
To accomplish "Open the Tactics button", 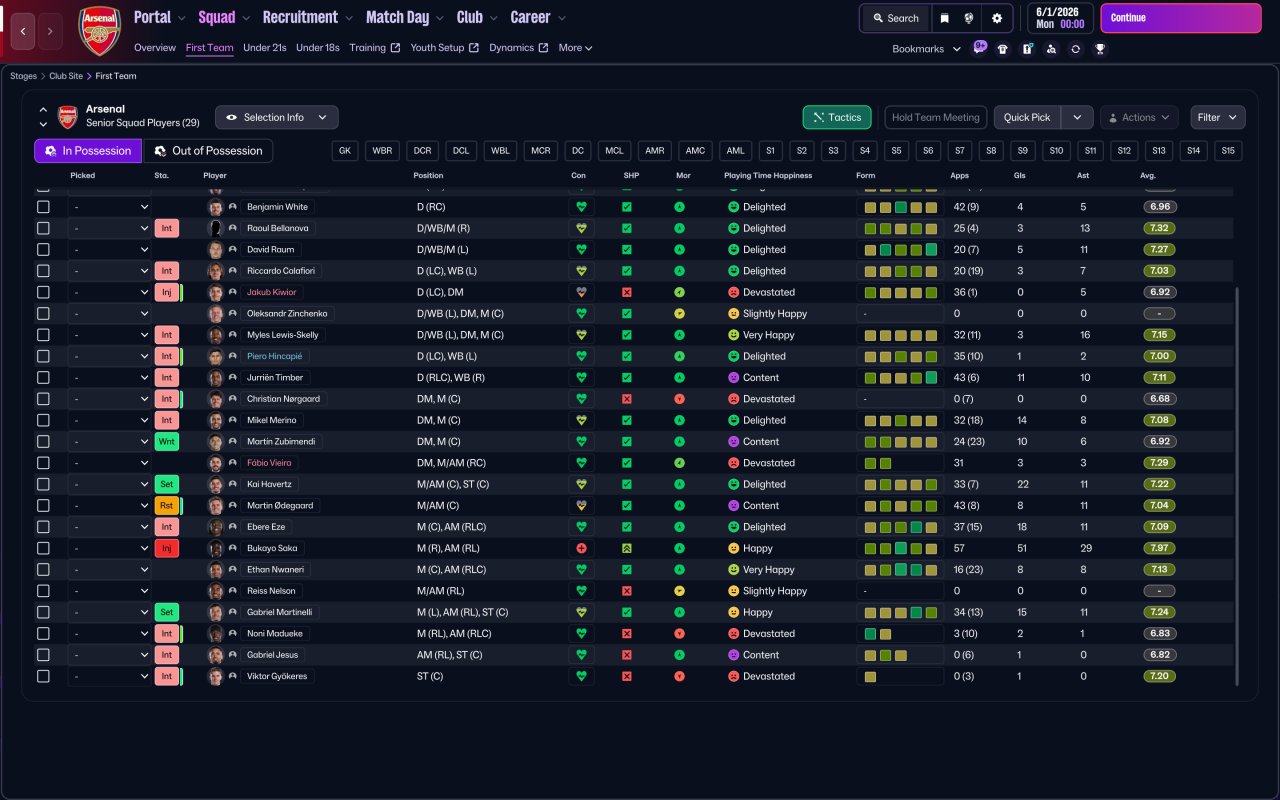I will [837, 117].
